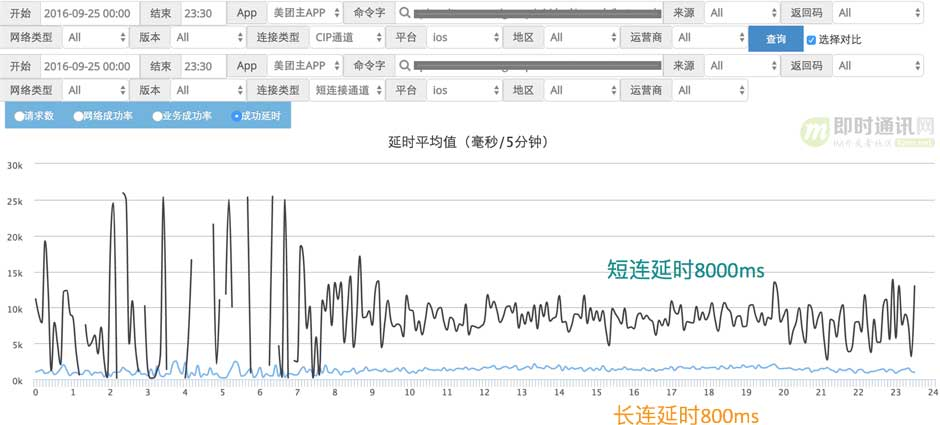Viewport: 940px width, 425px height.
Task: Click the hour 18 x-axis label
Action: [x=709, y=393]
